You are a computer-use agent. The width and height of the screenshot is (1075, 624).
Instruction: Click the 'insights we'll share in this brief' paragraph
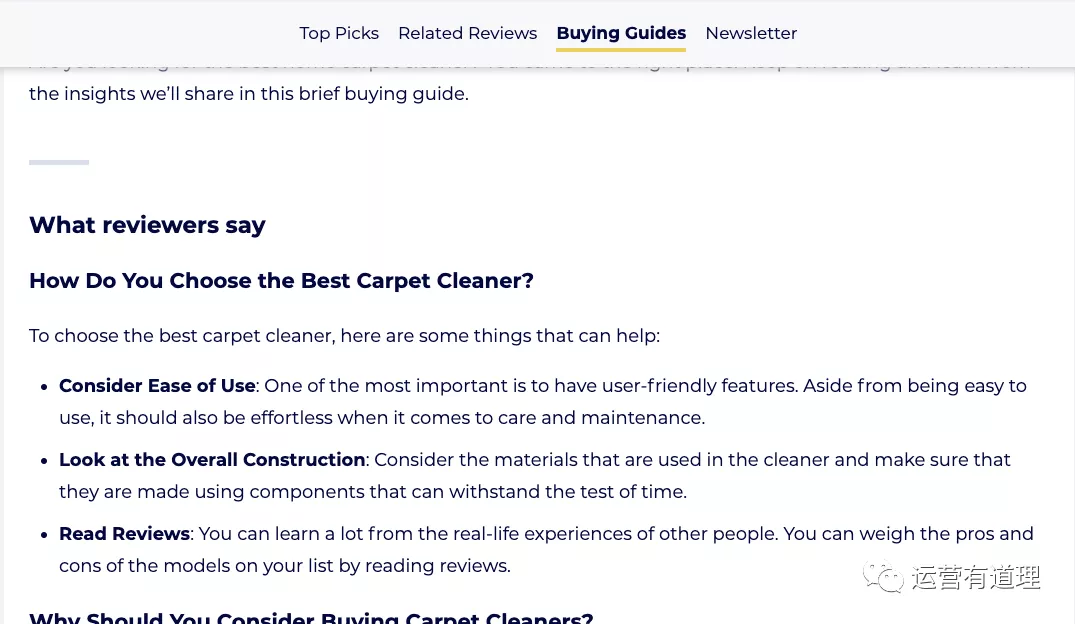pos(249,93)
